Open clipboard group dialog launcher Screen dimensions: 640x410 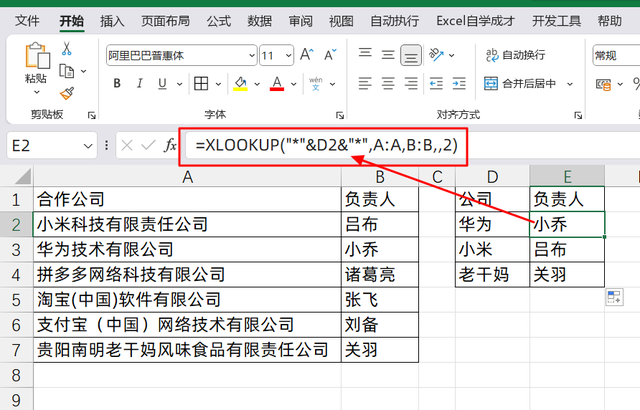[x=92, y=116]
